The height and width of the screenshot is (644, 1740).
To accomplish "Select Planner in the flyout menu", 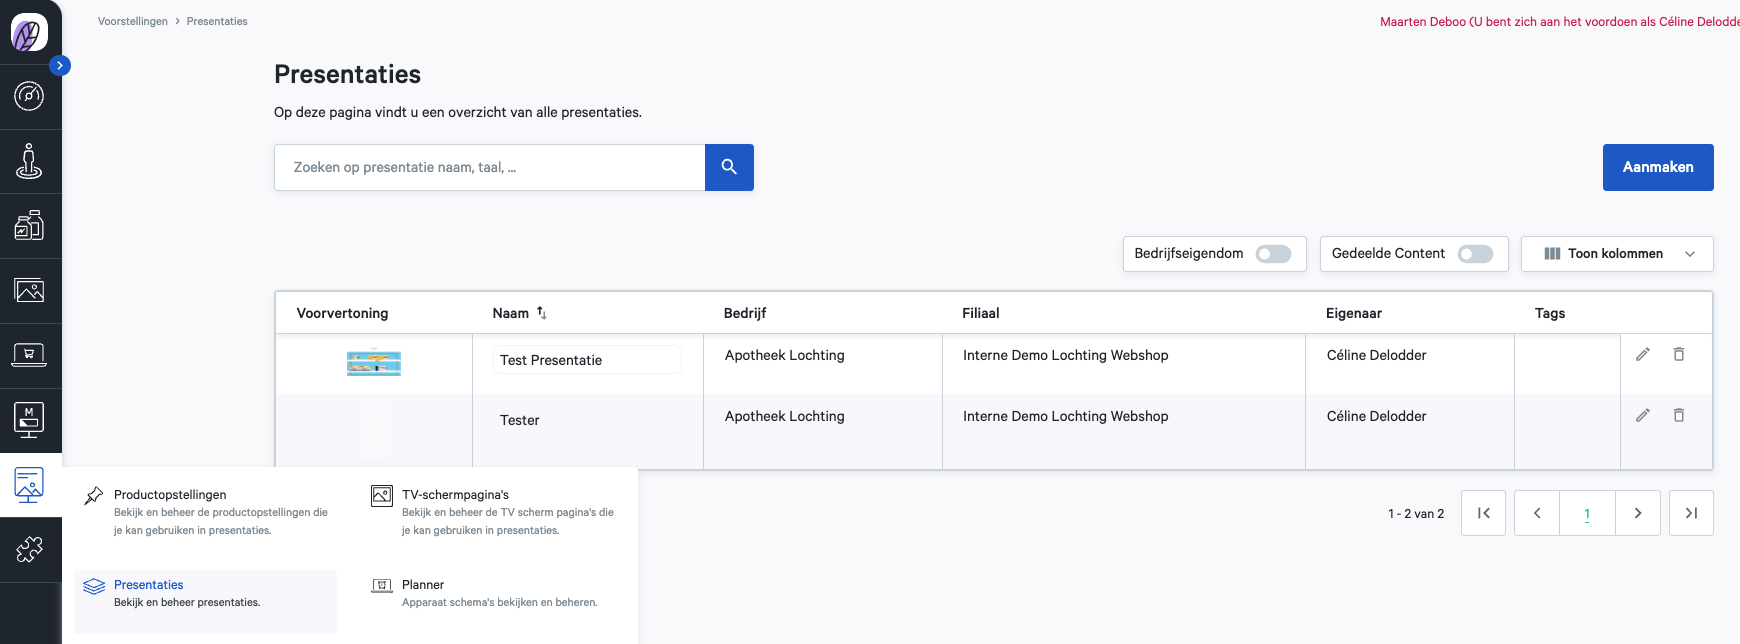I will [x=423, y=585].
